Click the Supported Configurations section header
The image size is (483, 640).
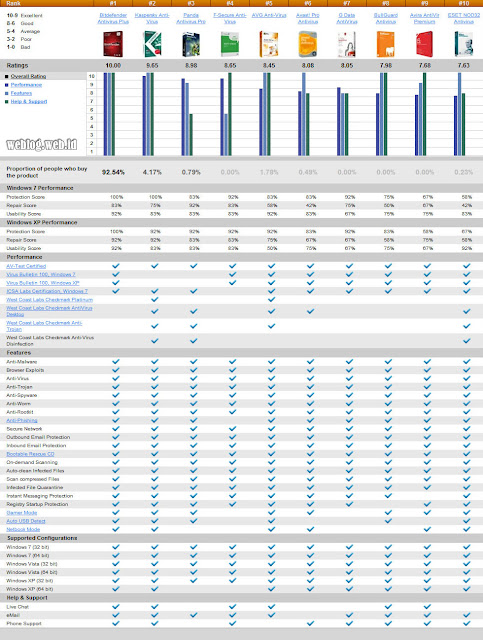[42, 538]
